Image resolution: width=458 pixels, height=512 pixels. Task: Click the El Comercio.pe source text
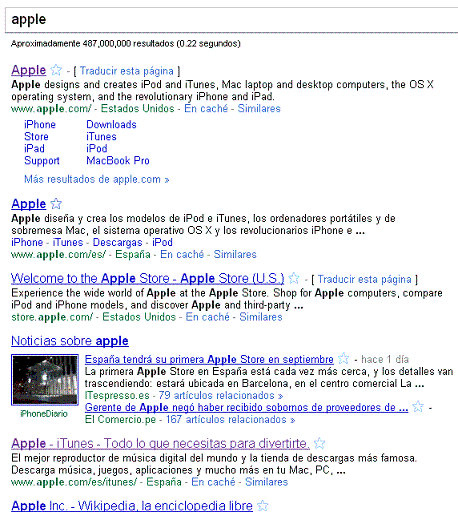(120, 419)
